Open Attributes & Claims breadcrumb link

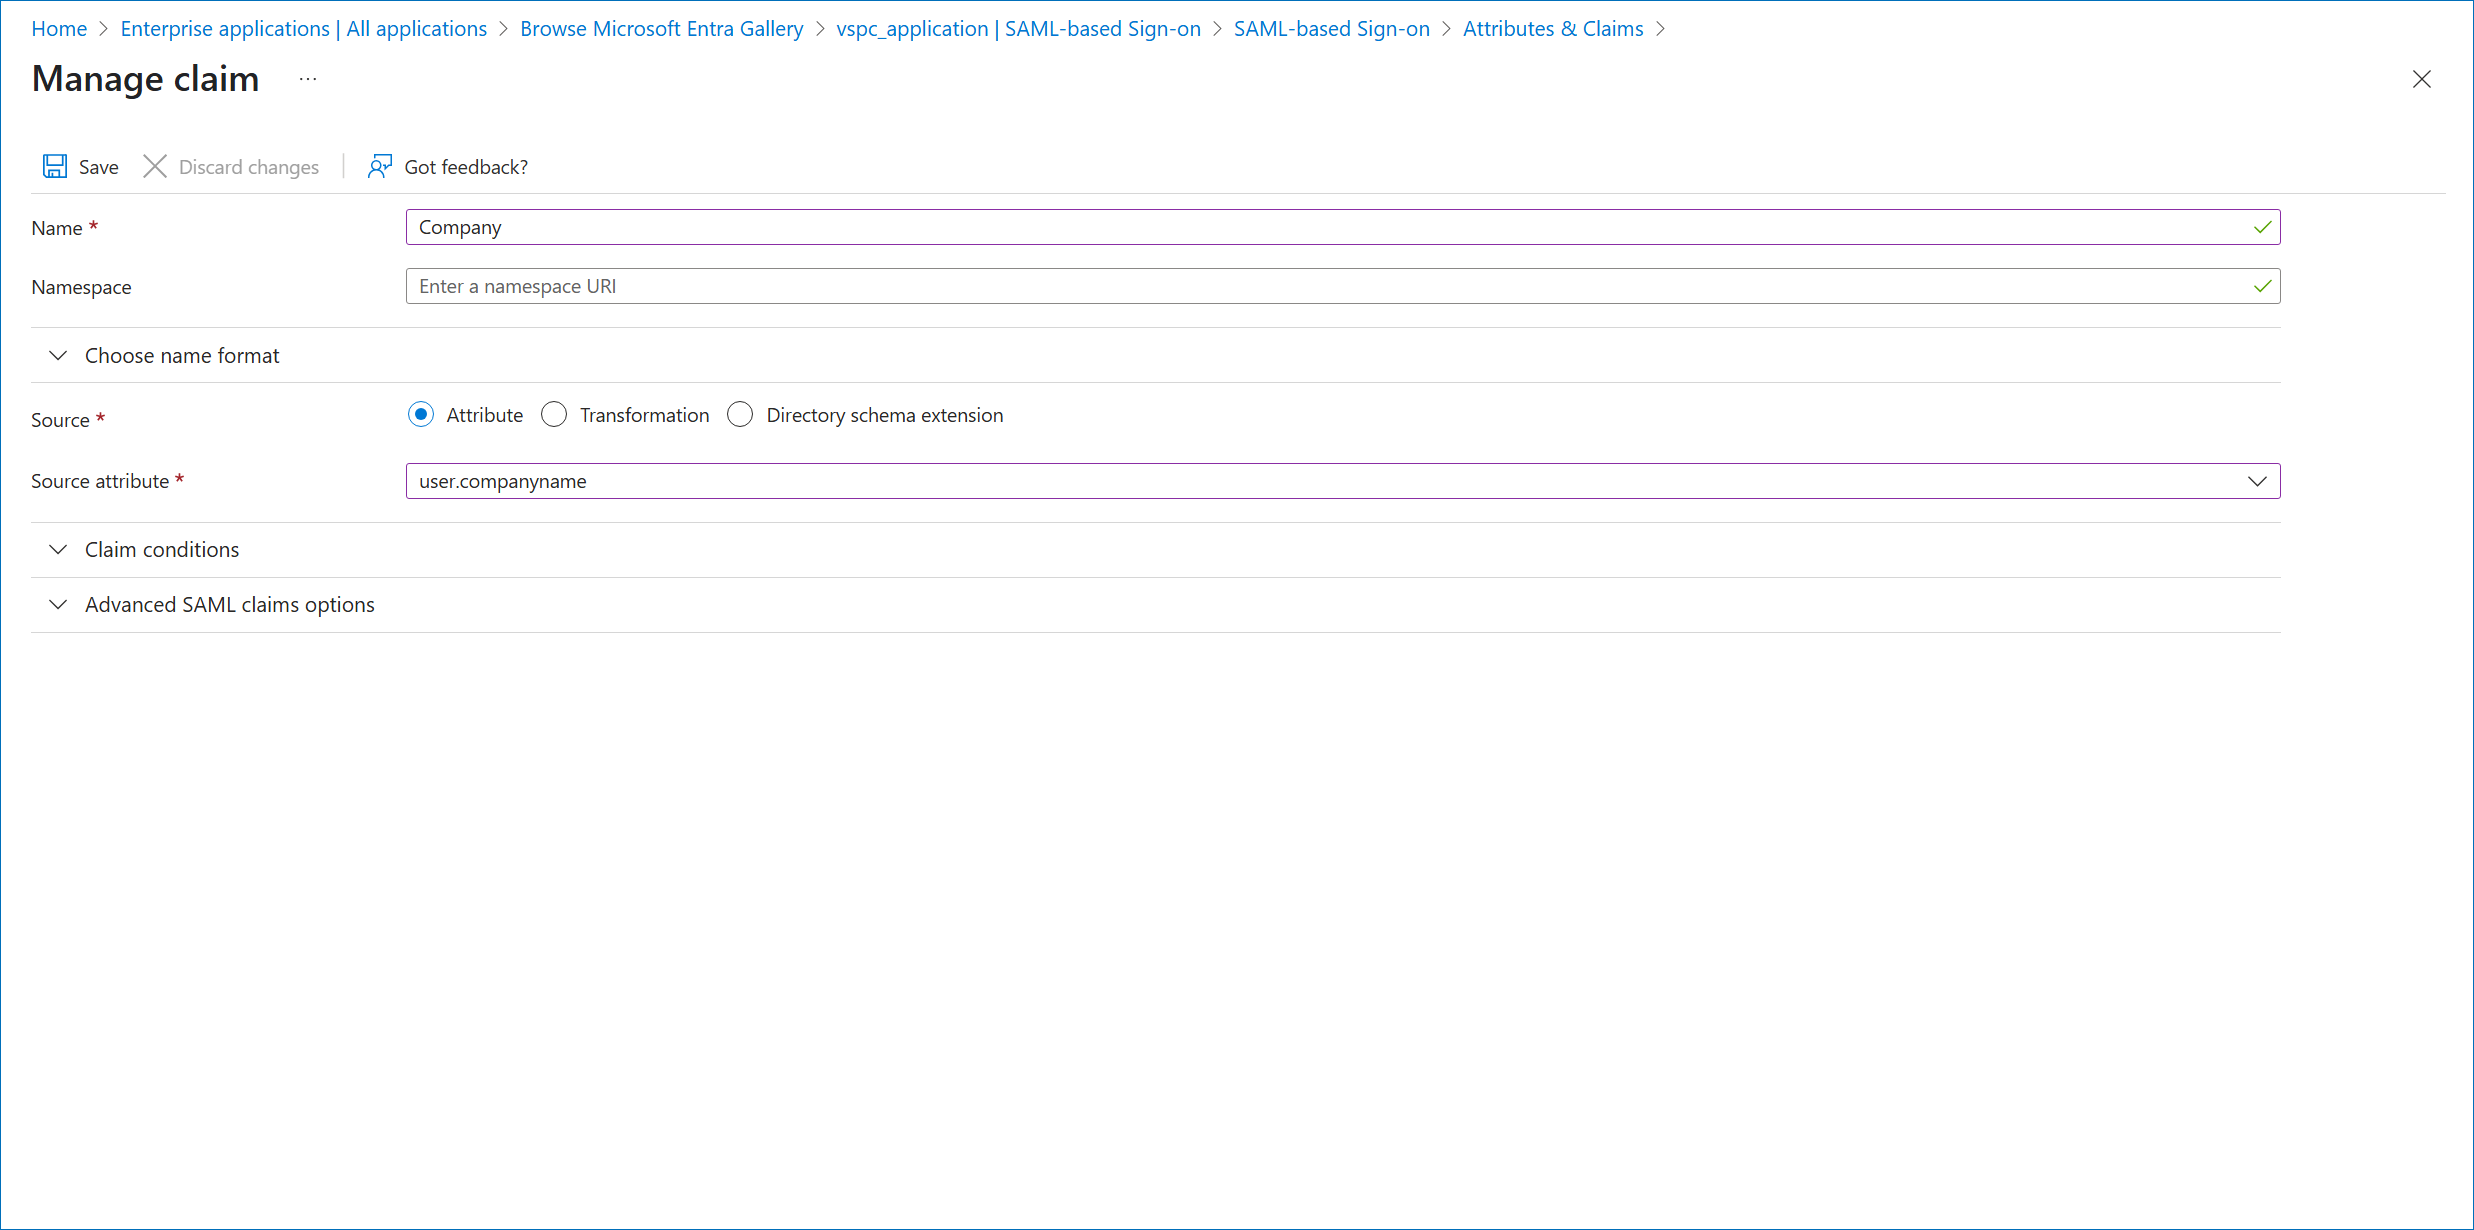tap(1552, 29)
